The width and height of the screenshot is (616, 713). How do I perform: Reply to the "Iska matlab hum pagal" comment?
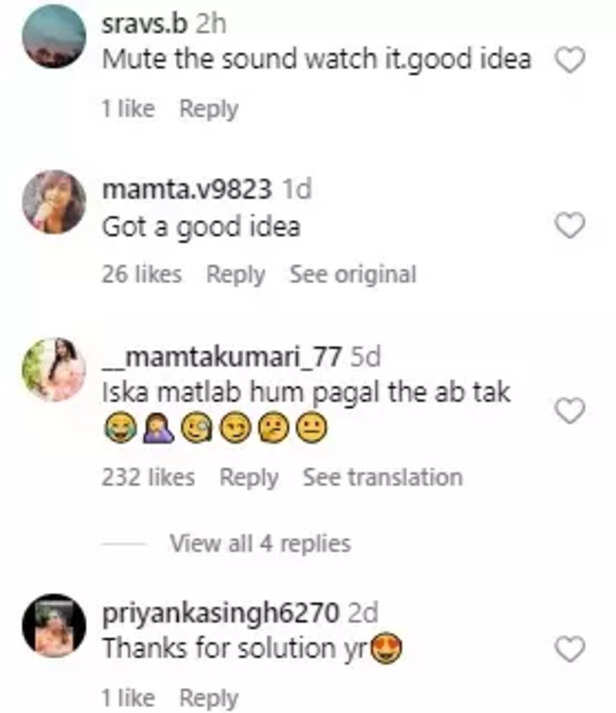(x=249, y=478)
